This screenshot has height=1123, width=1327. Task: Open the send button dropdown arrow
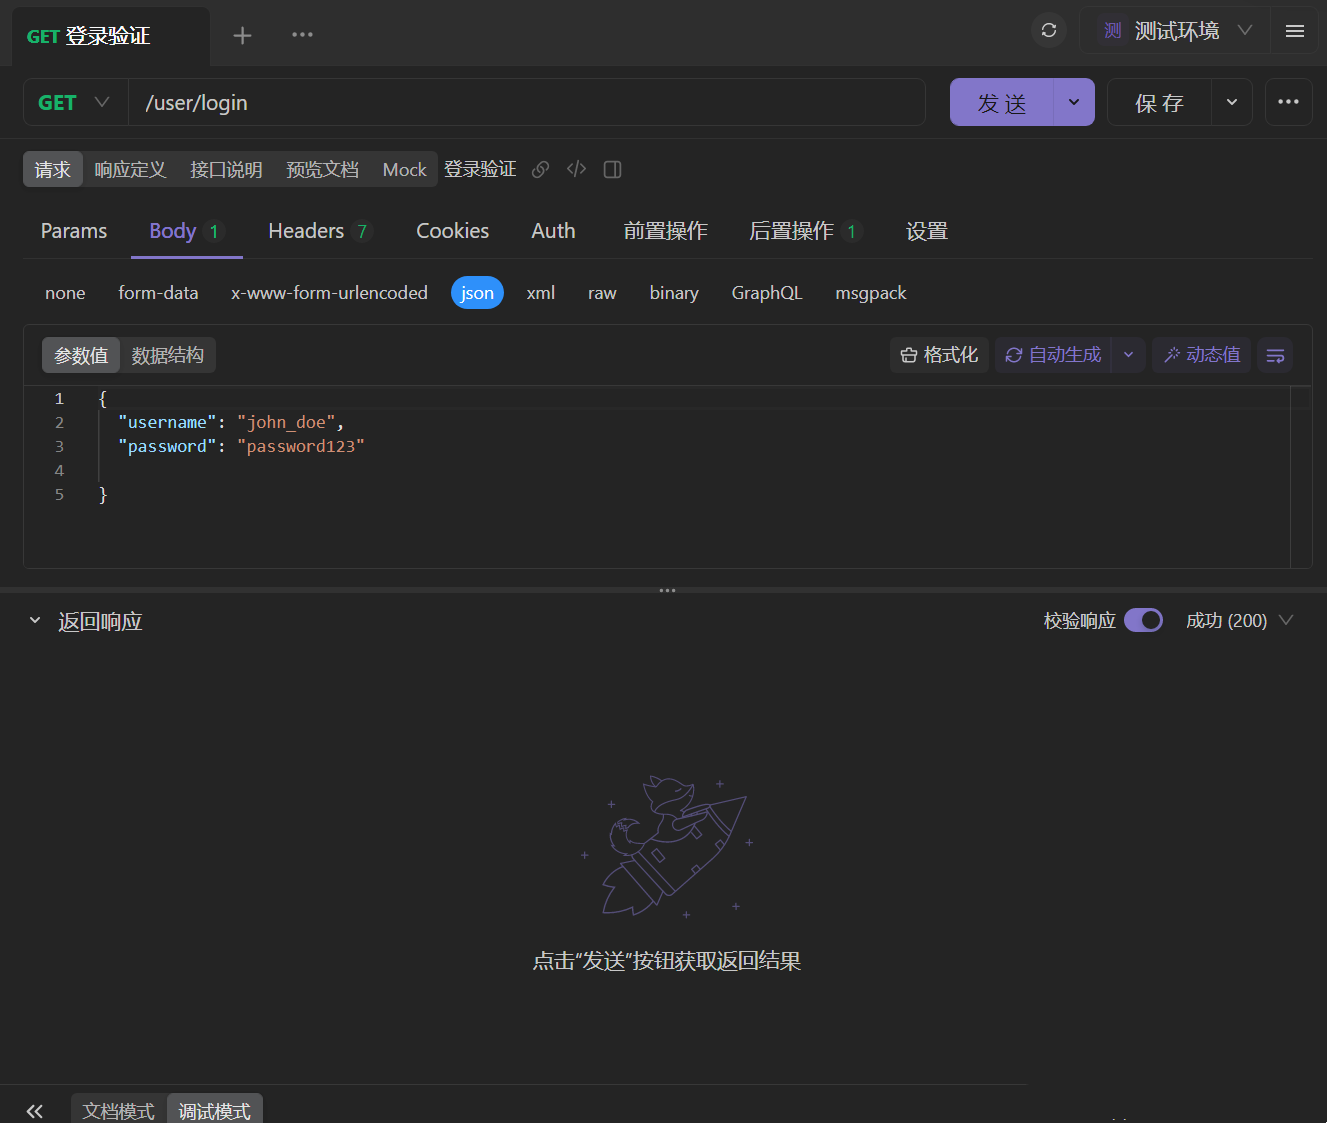[1074, 103]
